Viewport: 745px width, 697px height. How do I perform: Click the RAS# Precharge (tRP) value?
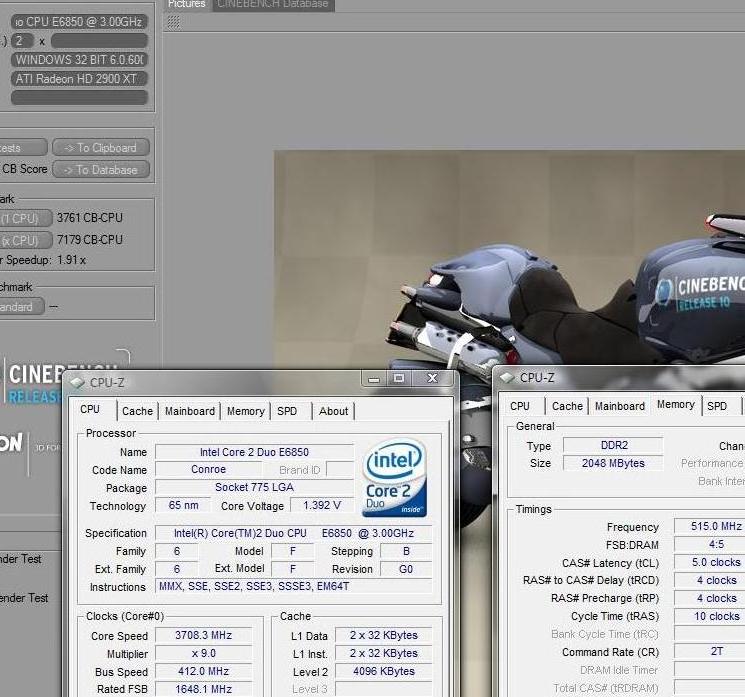point(710,598)
